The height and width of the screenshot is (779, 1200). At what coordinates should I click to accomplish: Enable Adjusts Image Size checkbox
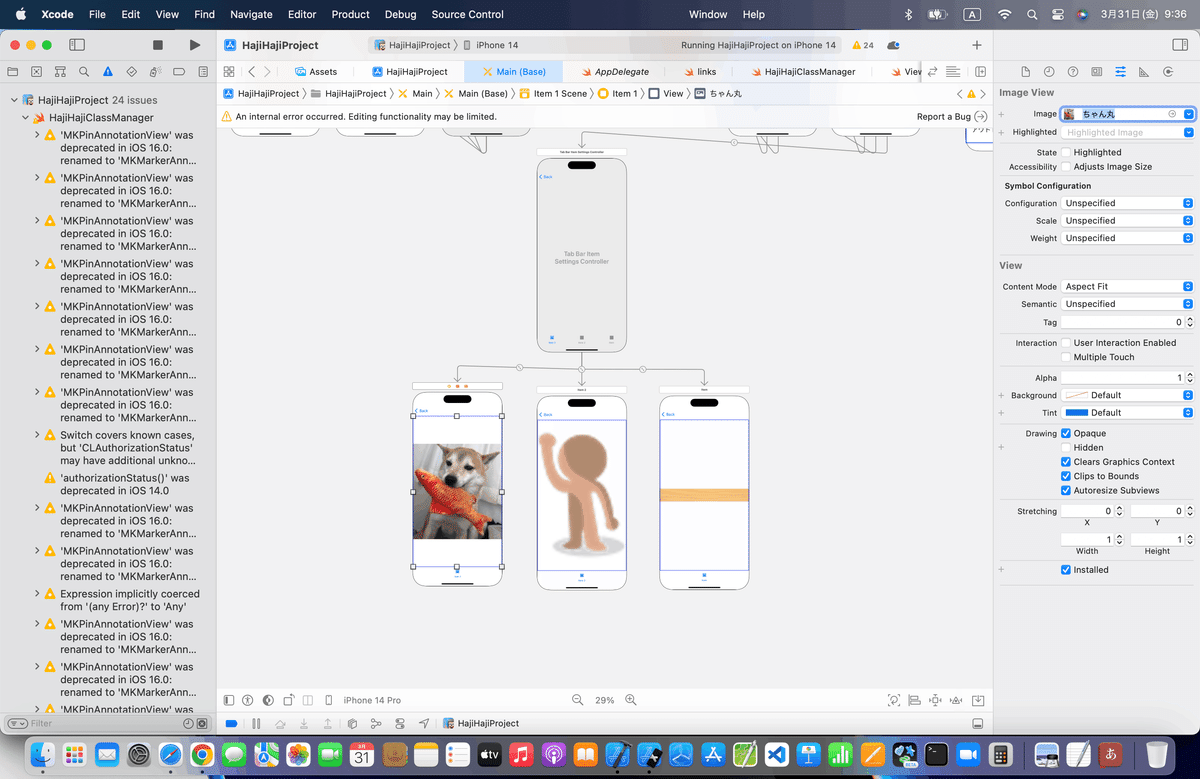pyautogui.click(x=1066, y=167)
